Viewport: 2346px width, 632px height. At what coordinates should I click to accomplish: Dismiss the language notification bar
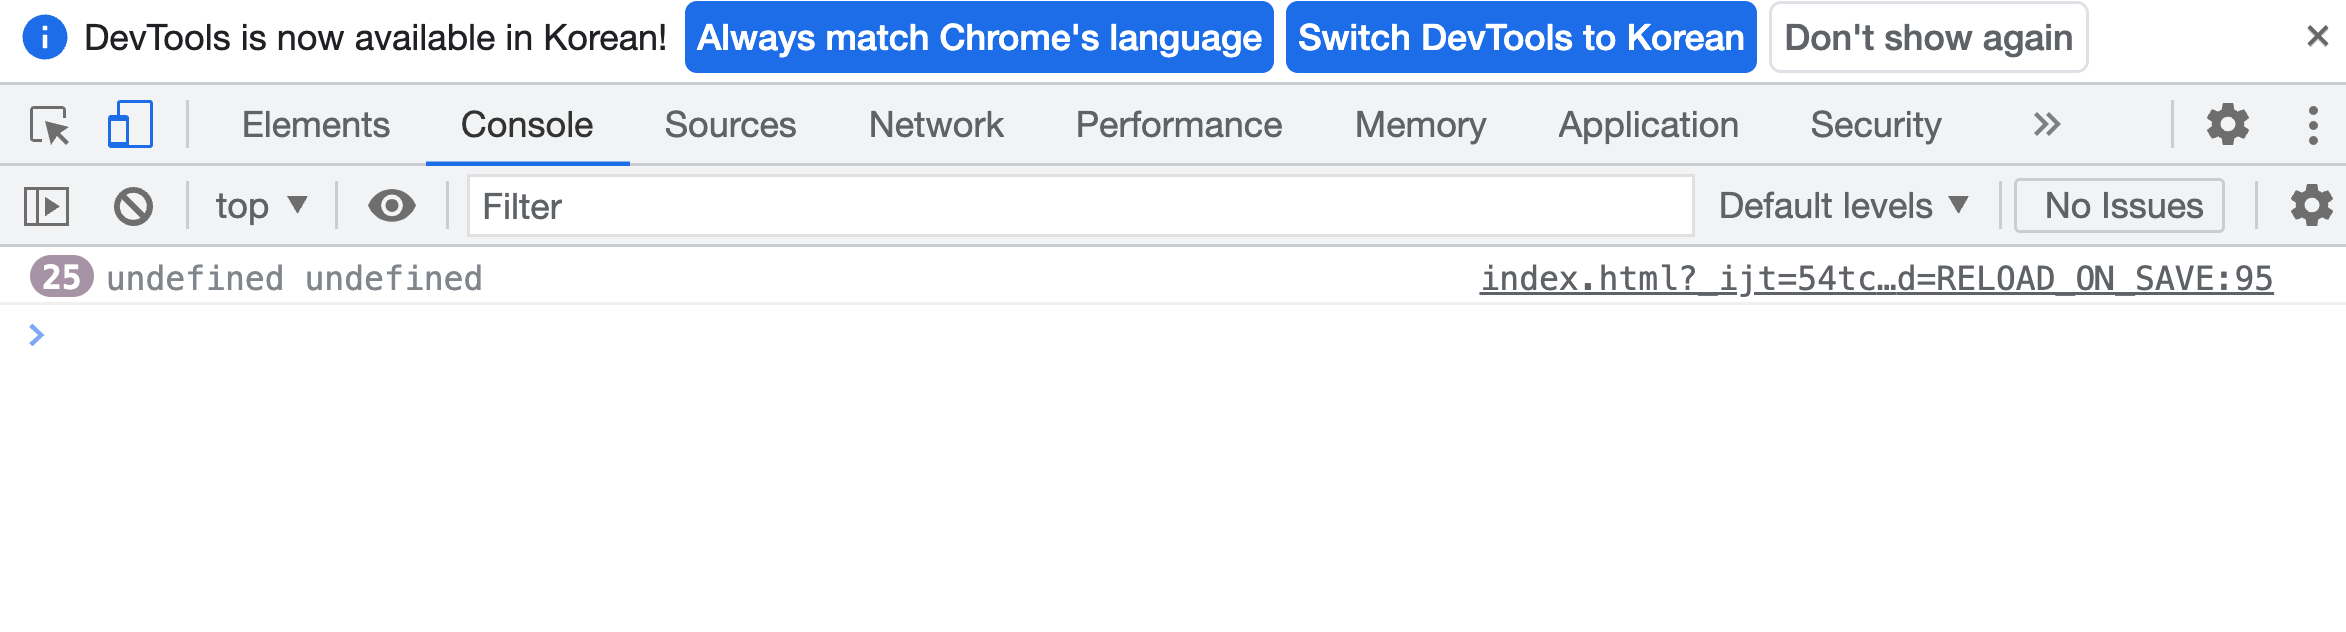coord(2317,37)
